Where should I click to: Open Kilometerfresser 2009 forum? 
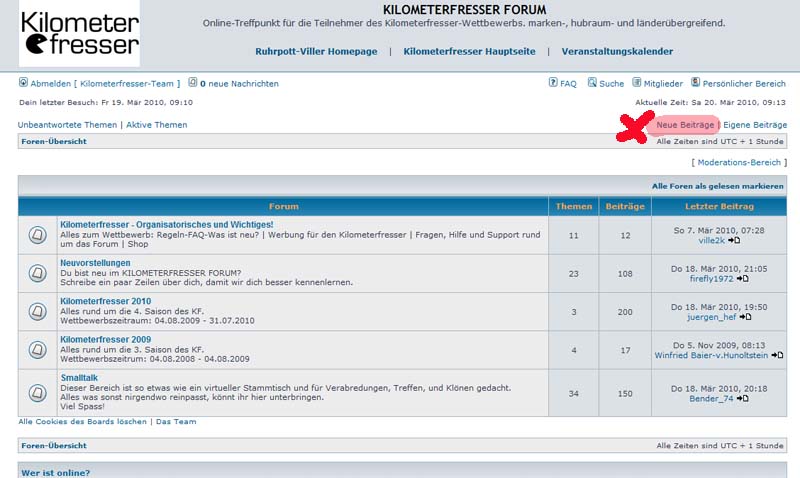pos(105,339)
